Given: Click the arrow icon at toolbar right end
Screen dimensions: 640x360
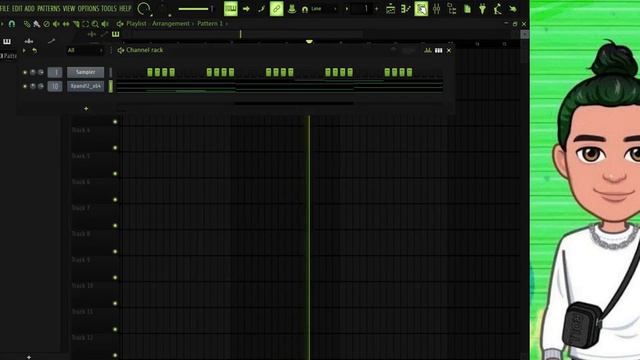Looking at the screenshot, I should pos(513,9).
